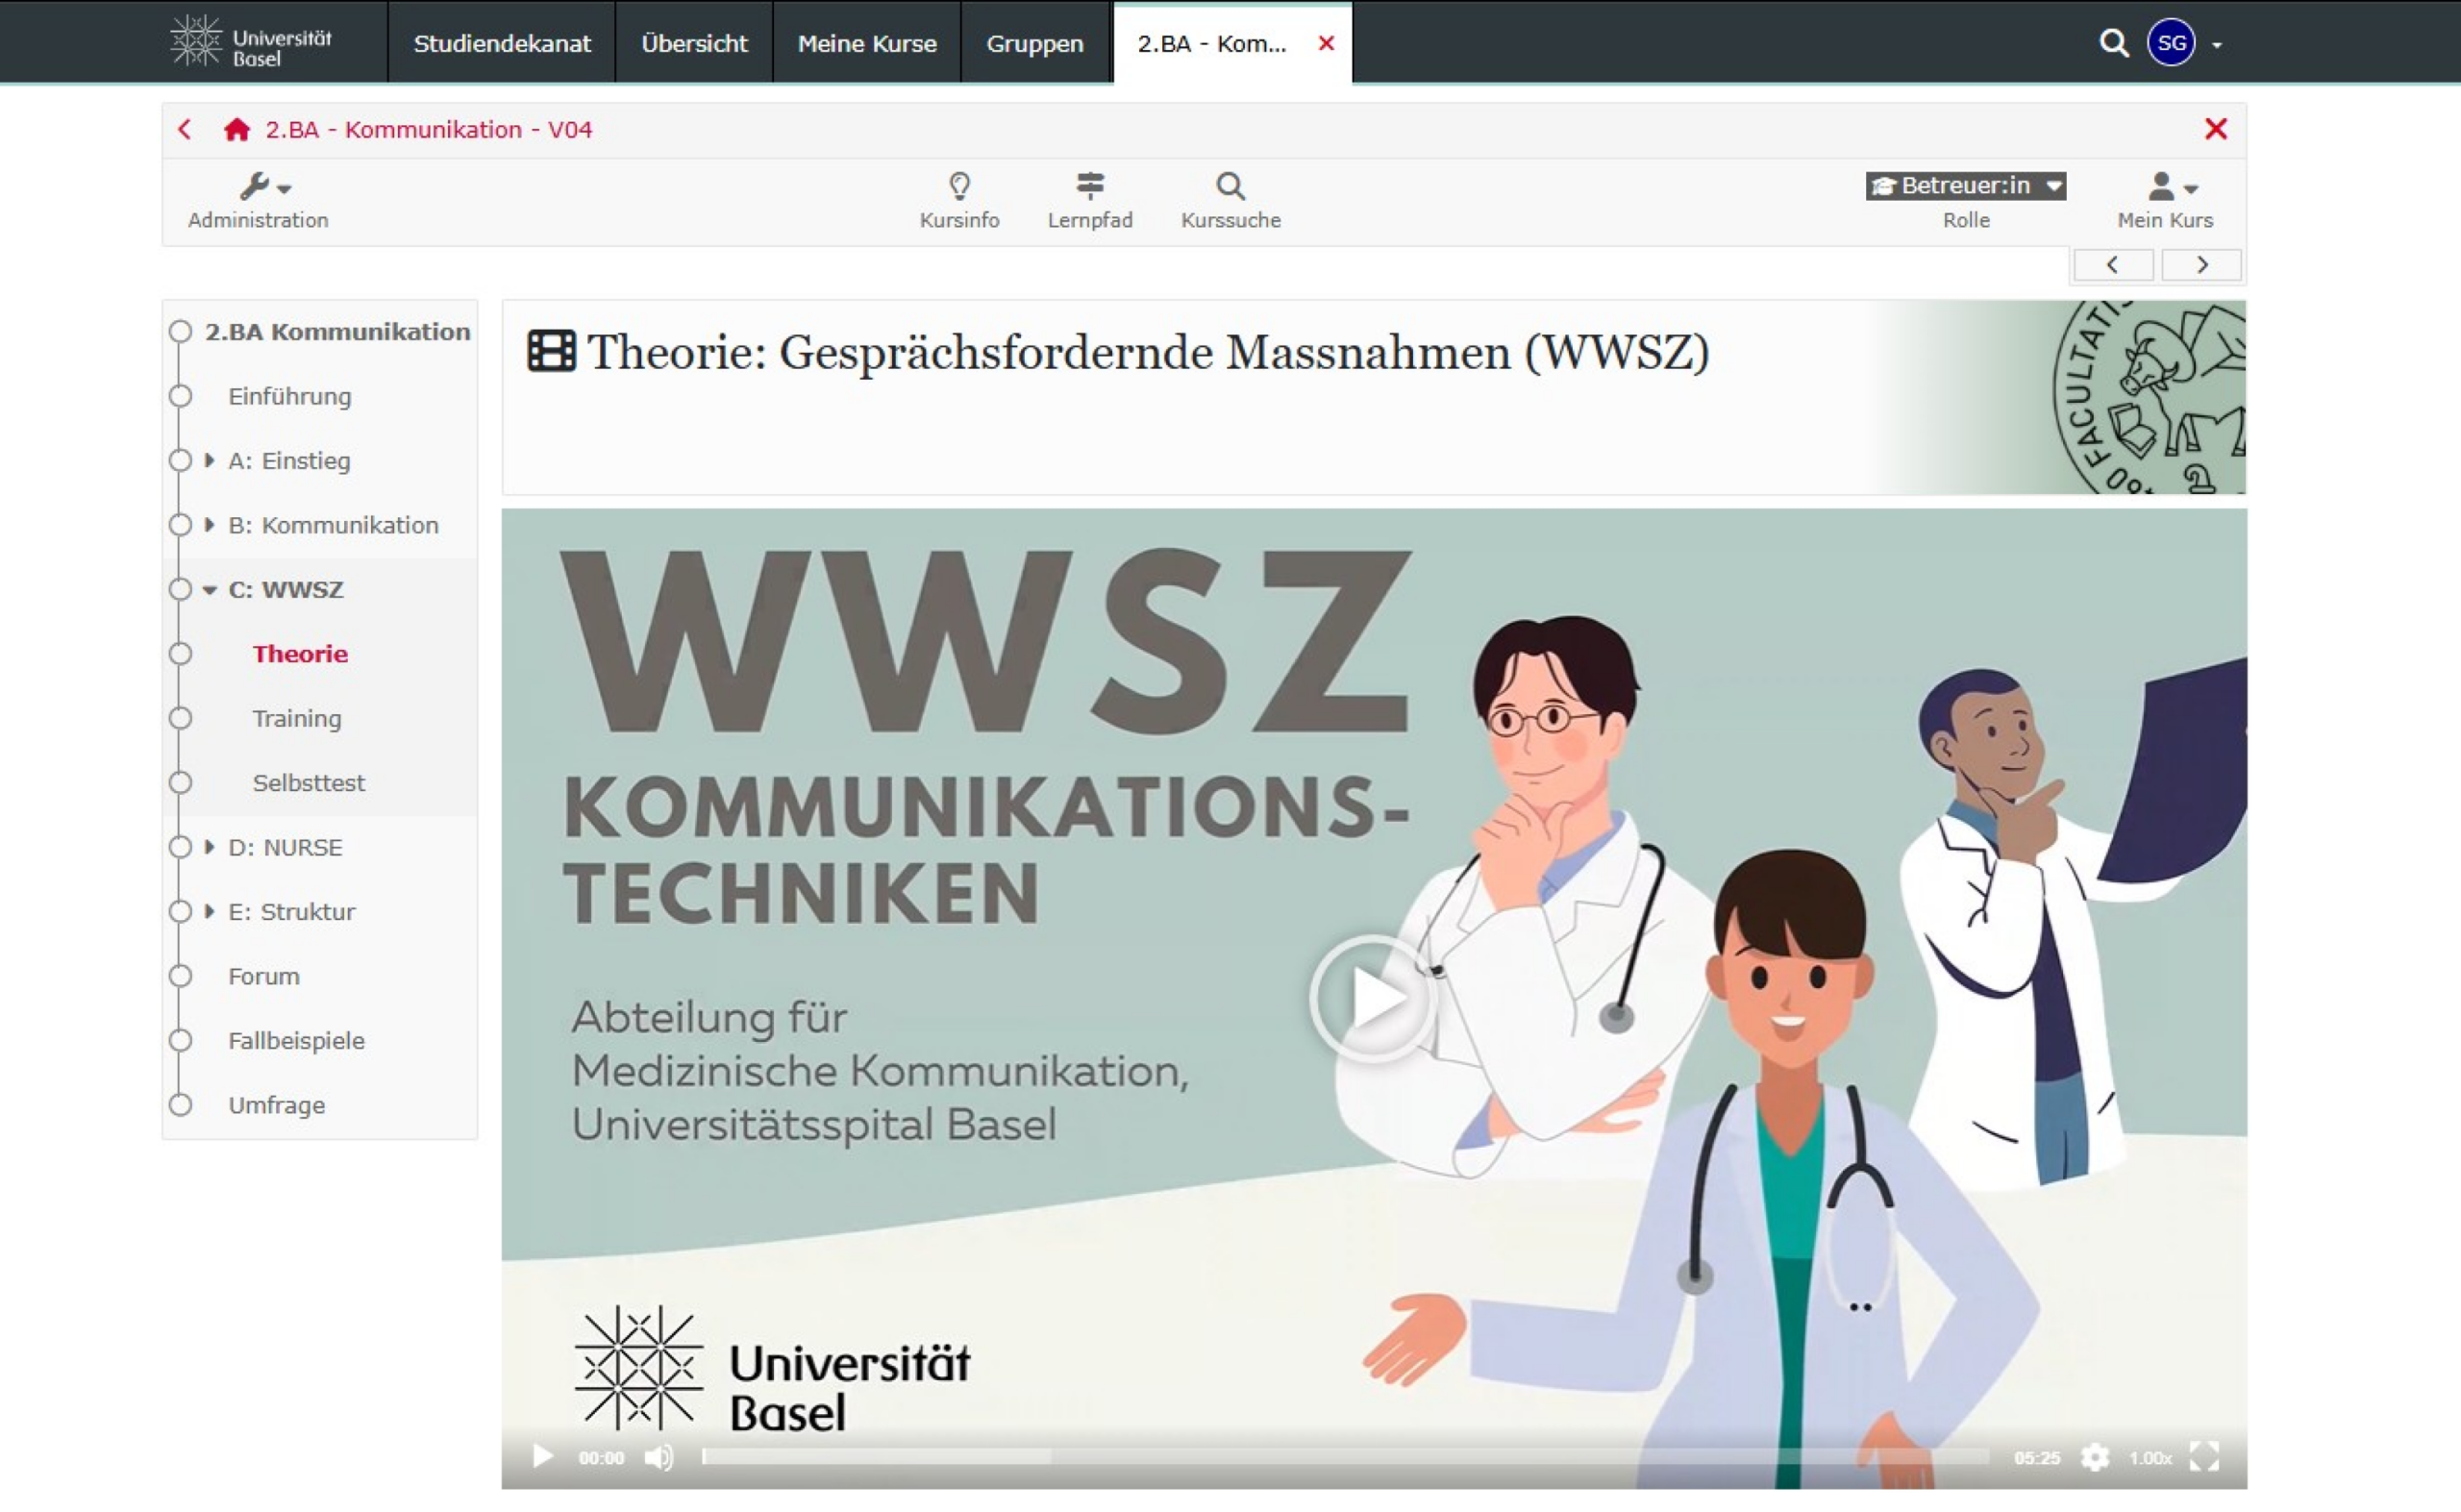This screenshot has width=2461, height=1512.
Task: Open Kurssuche magnifier in course toolbar
Action: click(x=1230, y=201)
